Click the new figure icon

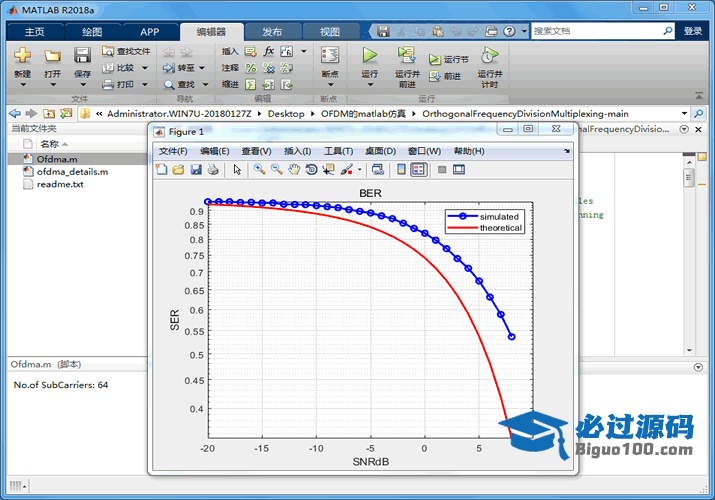click(161, 170)
